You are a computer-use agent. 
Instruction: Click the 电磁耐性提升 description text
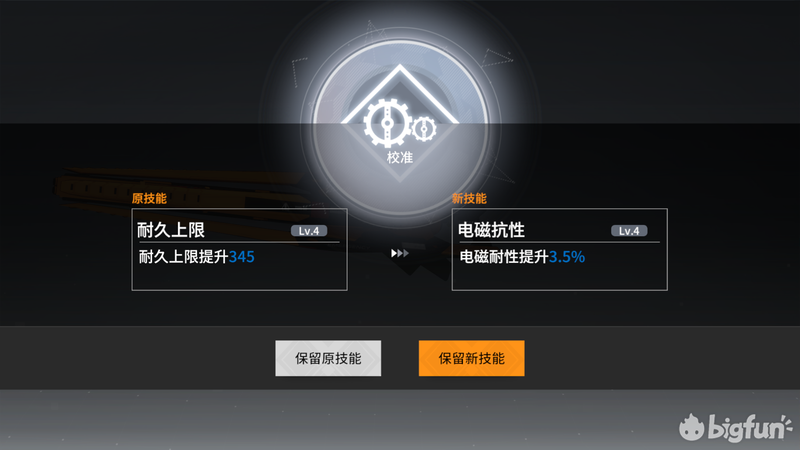coord(504,257)
